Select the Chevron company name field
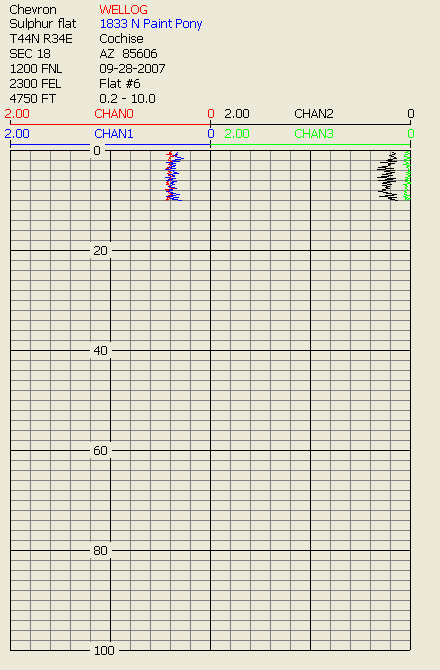The height and width of the screenshot is (670, 440). click(x=33, y=9)
